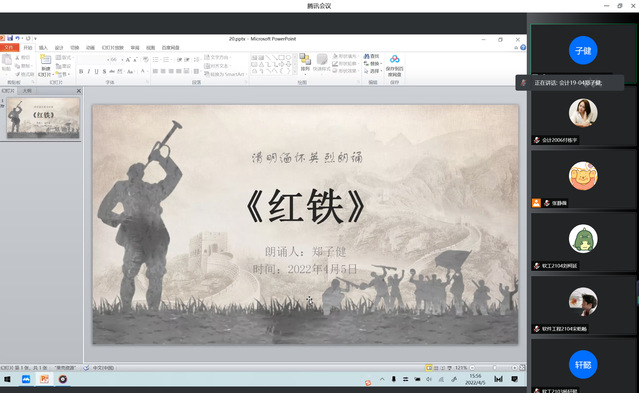This screenshot has width=639, height=393.
Task: Click the red File button
Action: click(x=9, y=48)
